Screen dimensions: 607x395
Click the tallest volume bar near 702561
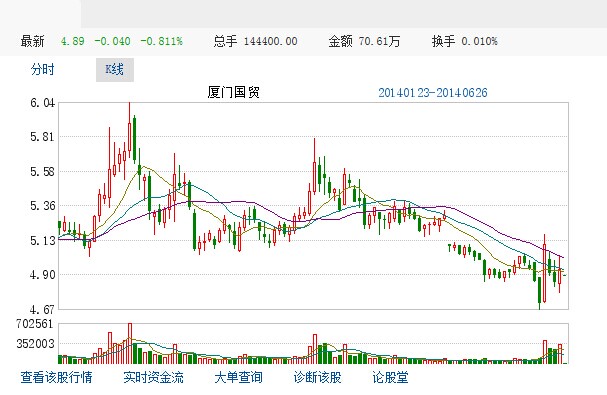pos(130,343)
